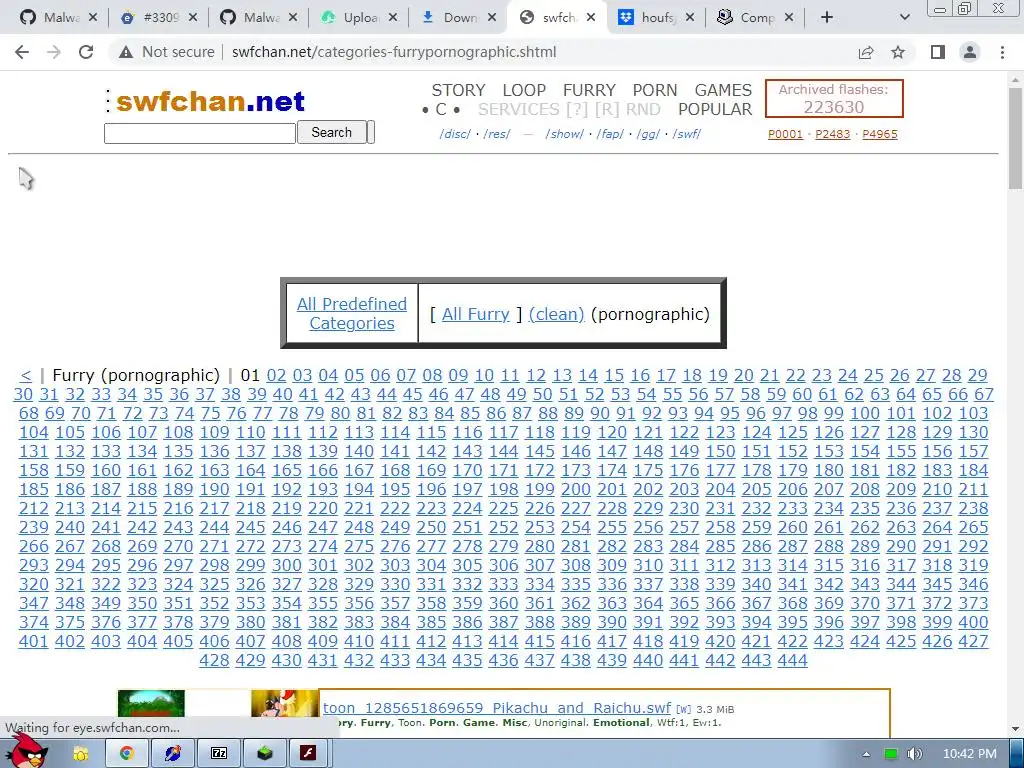Go to page 100
The height and width of the screenshot is (768, 1024).
[x=865, y=413]
